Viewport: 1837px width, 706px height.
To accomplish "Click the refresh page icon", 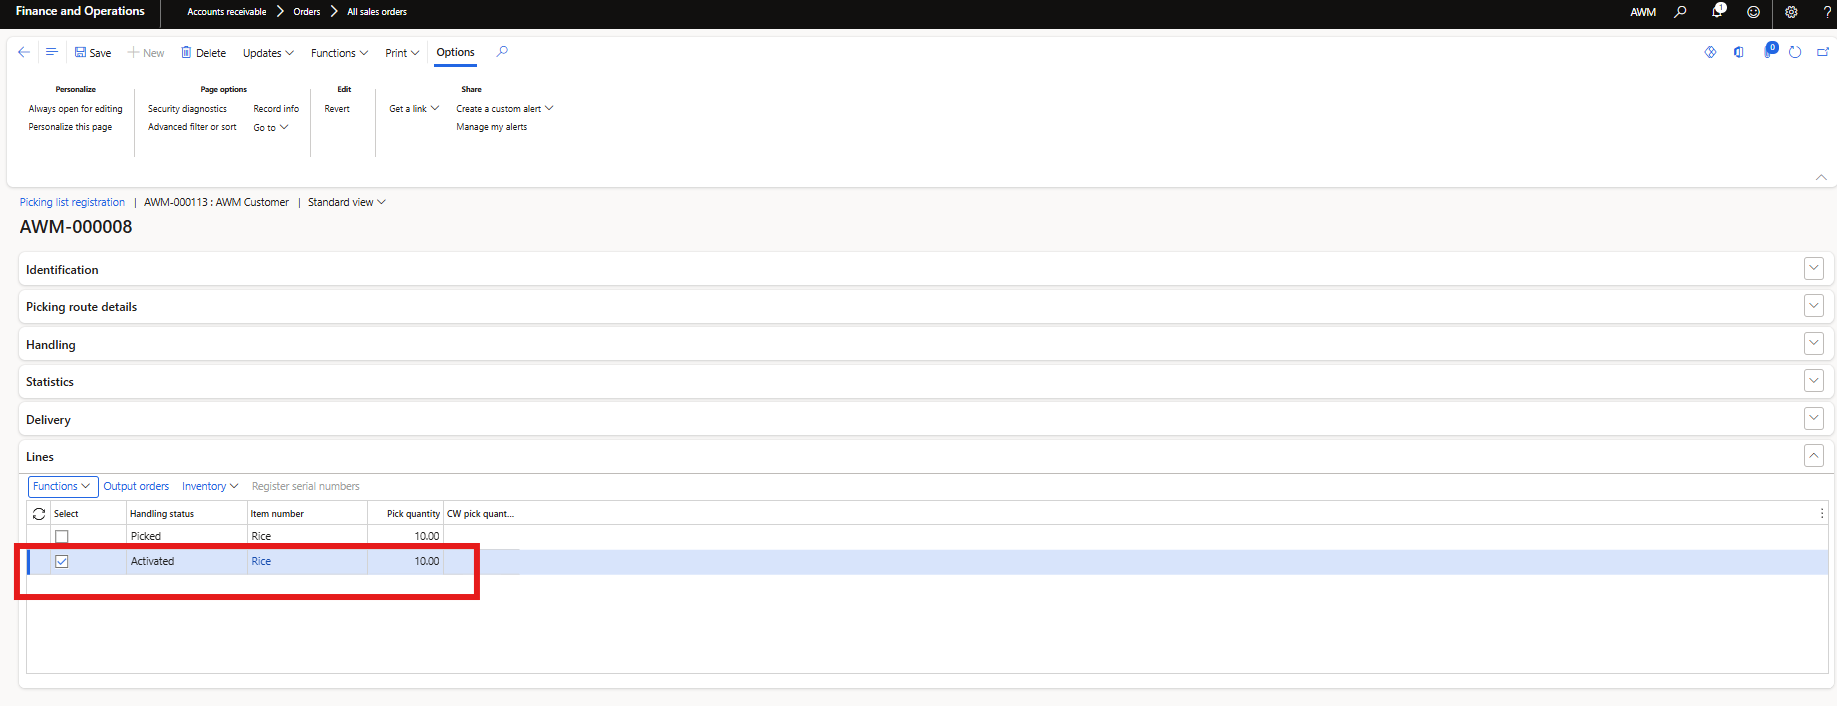I will [1795, 52].
